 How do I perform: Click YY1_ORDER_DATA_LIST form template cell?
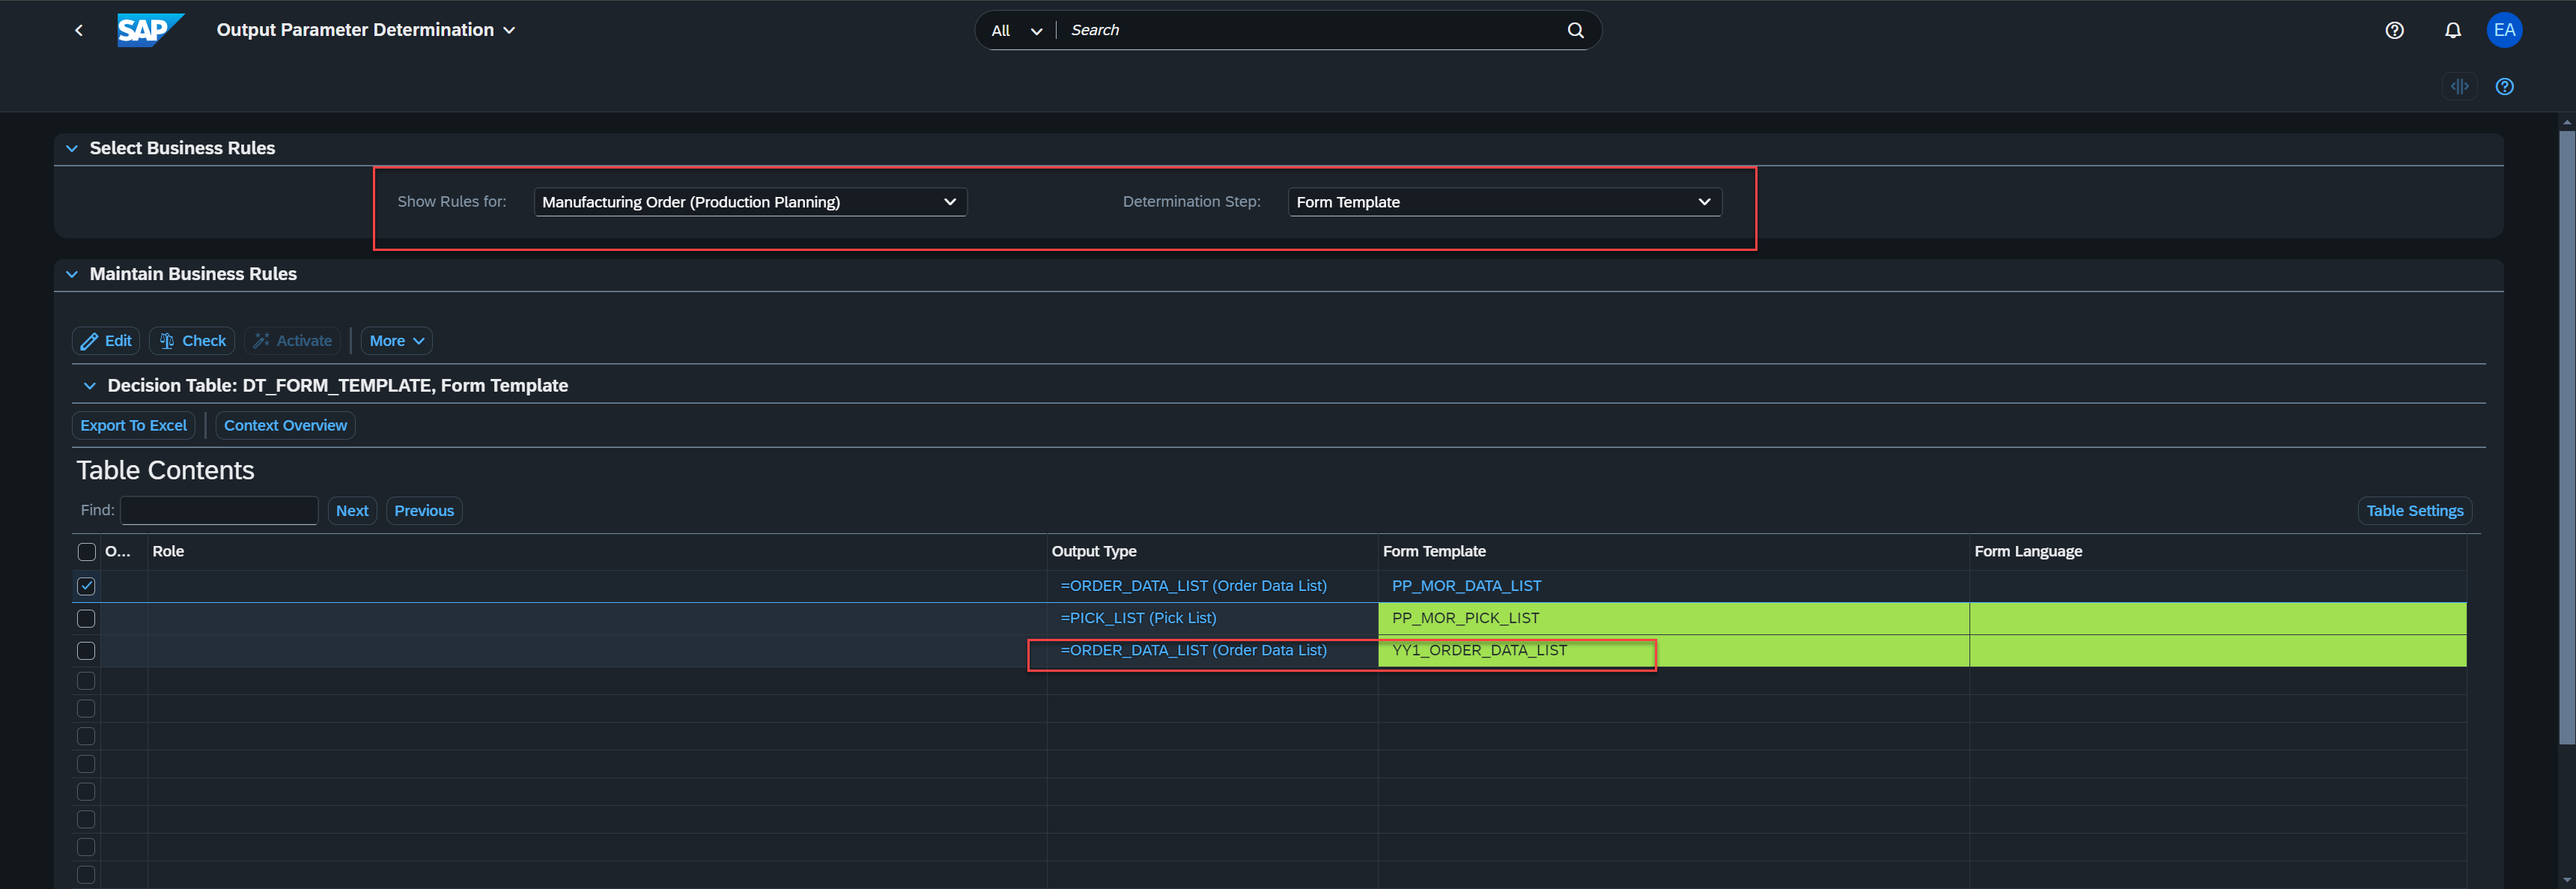pyautogui.click(x=1673, y=651)
